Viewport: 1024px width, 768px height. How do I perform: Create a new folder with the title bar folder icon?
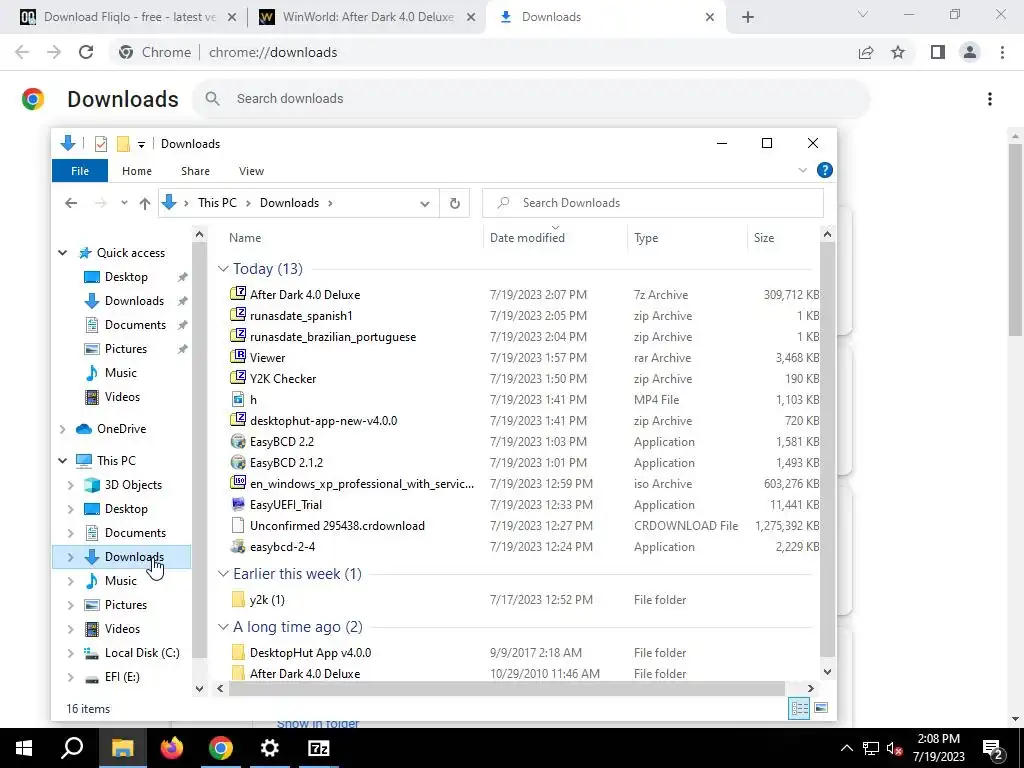click(123, 144)
